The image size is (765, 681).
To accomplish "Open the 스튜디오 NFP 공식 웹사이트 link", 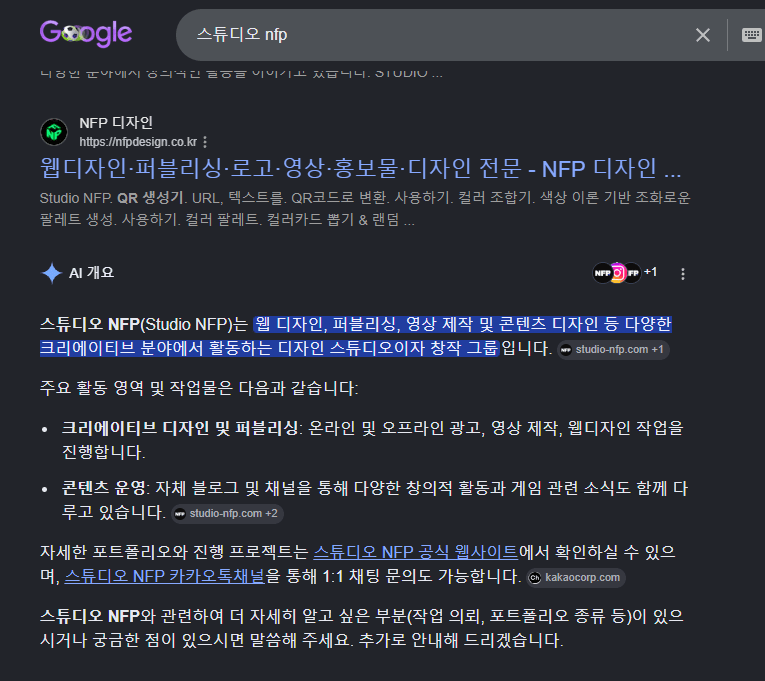I will click(x=415, y=552).
